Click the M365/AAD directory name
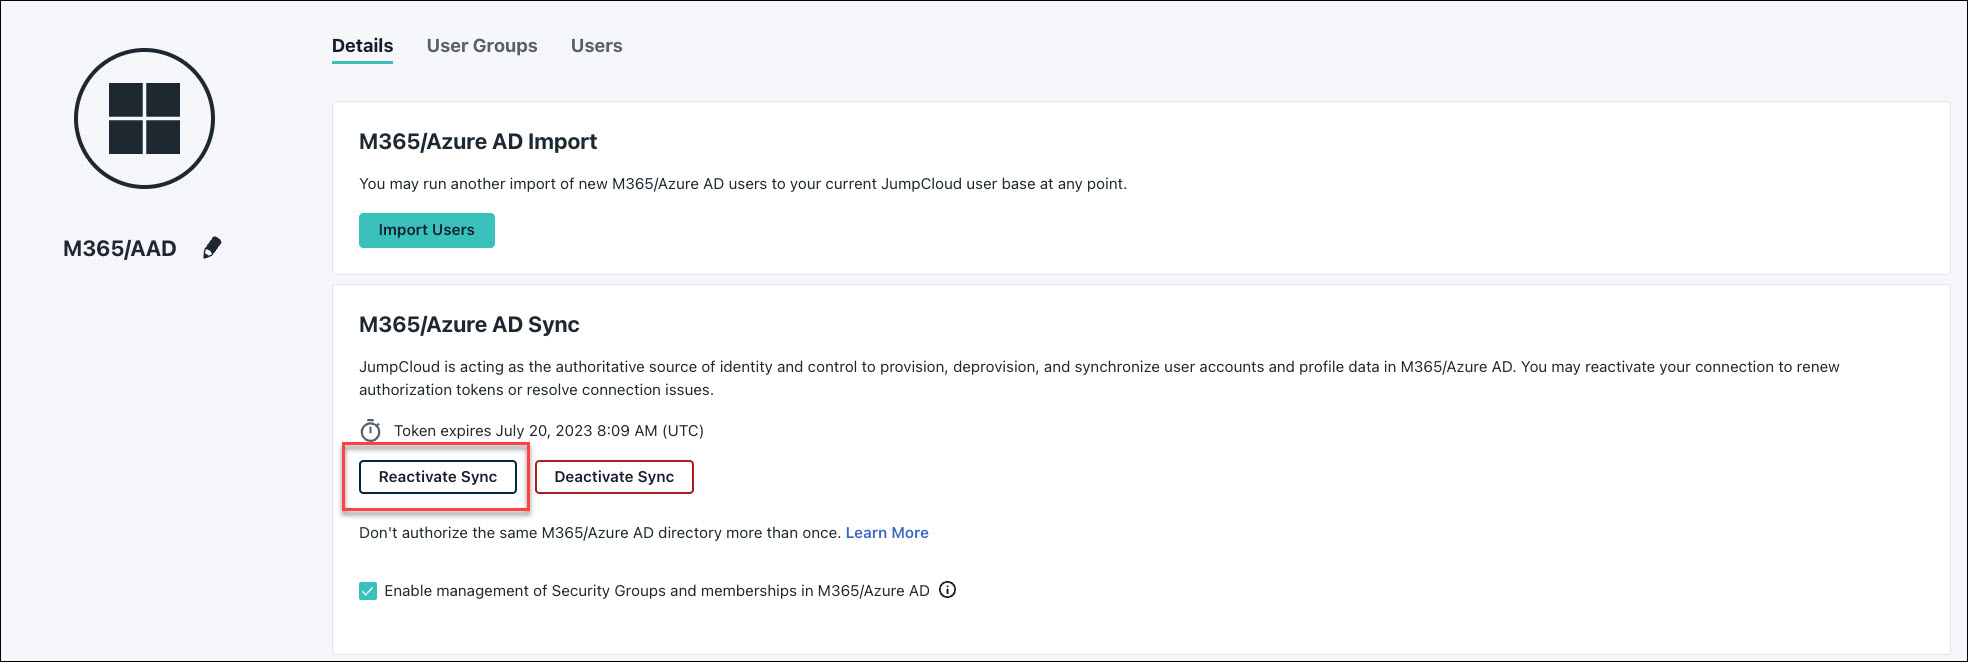The height and width of the screenshot is (662, 1968). click(120, 249)
